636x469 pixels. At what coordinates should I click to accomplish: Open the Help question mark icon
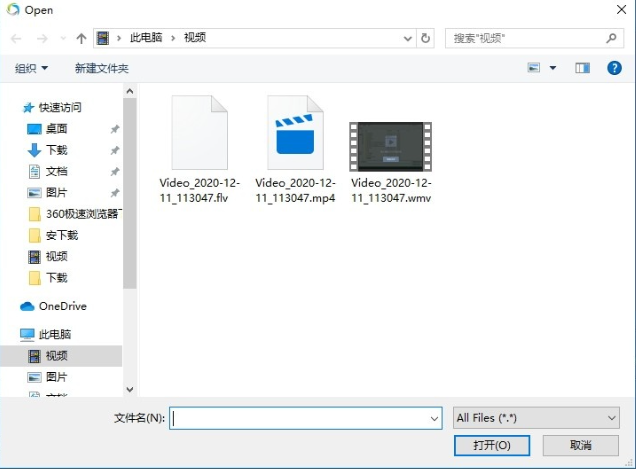(615, 68)
